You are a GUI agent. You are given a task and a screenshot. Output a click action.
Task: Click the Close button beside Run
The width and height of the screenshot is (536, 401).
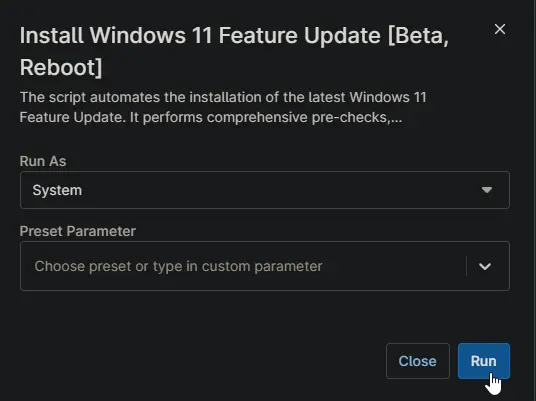coord(418,361)
